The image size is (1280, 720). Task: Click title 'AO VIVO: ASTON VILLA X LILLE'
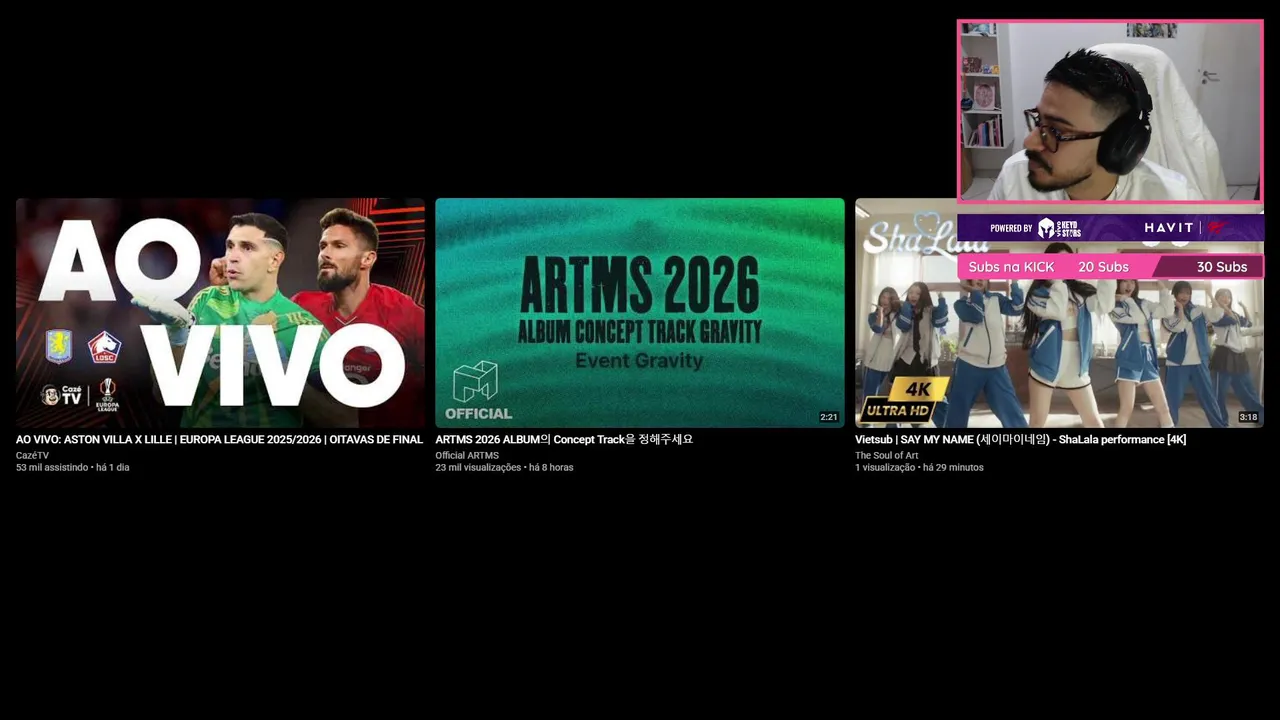(x=219, y=439)
